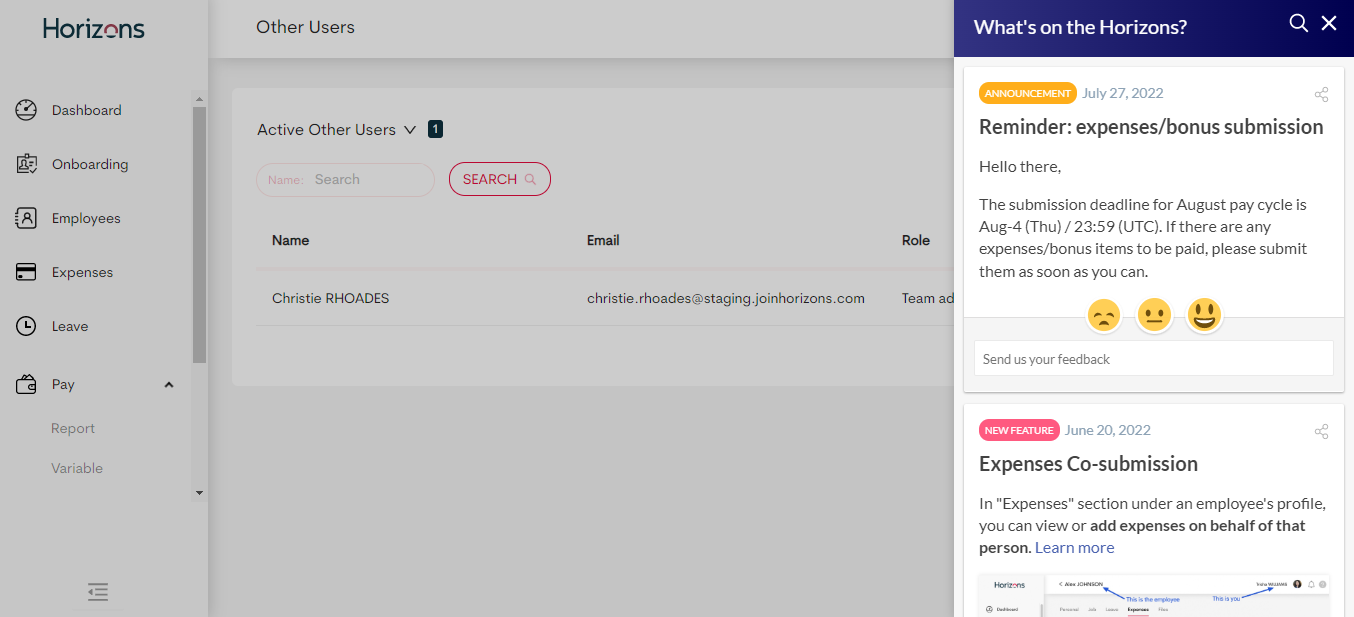The image size is (1354, 617).
Task: Open the Employees page
Action: point(86,218)
